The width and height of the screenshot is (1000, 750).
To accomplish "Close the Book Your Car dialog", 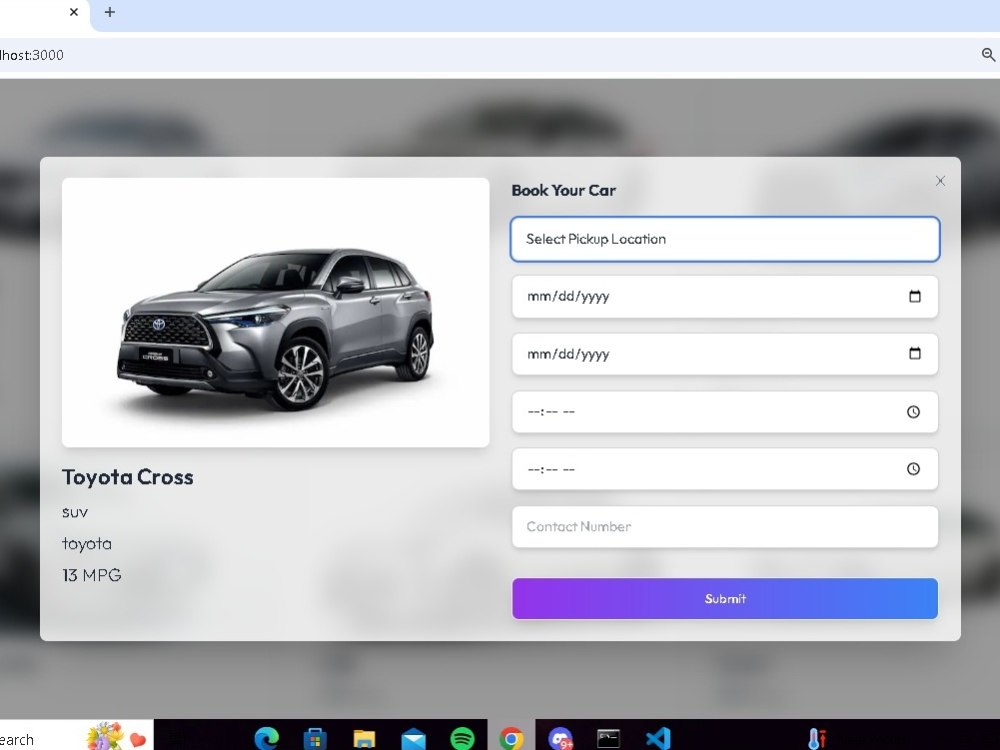I will point(940,181).
